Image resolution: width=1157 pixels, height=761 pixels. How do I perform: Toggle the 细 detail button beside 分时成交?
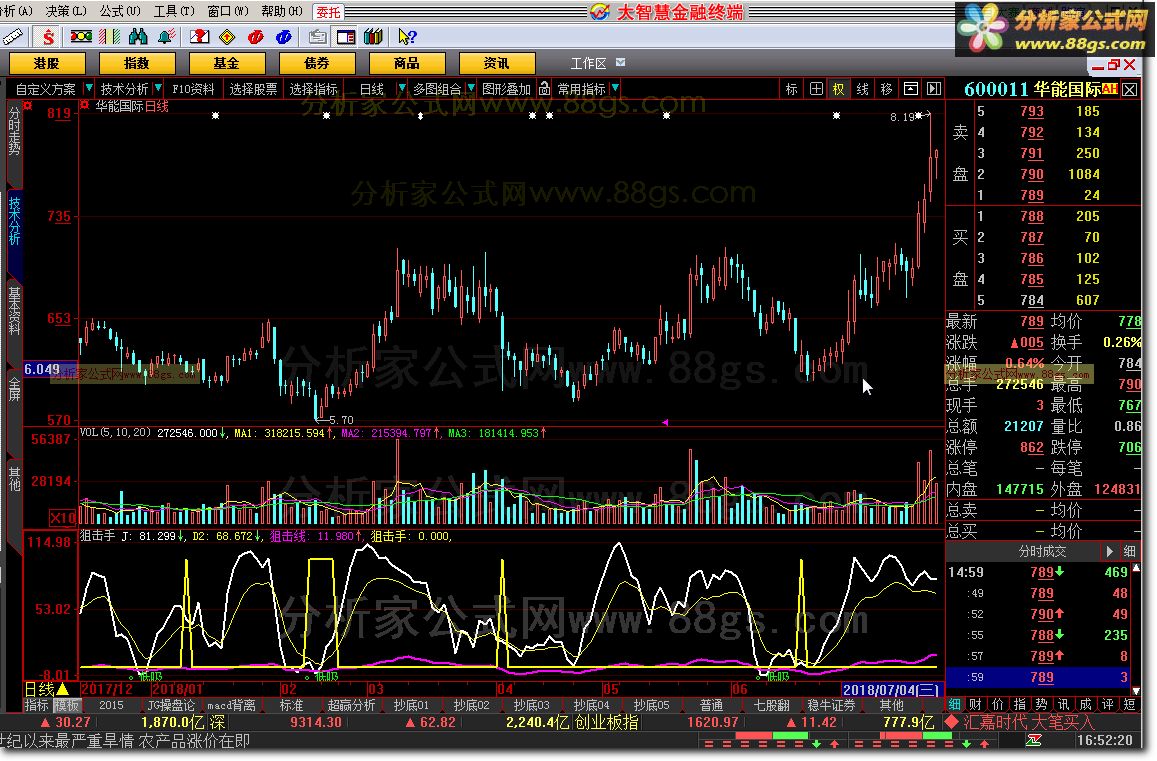coord(1130,551)
